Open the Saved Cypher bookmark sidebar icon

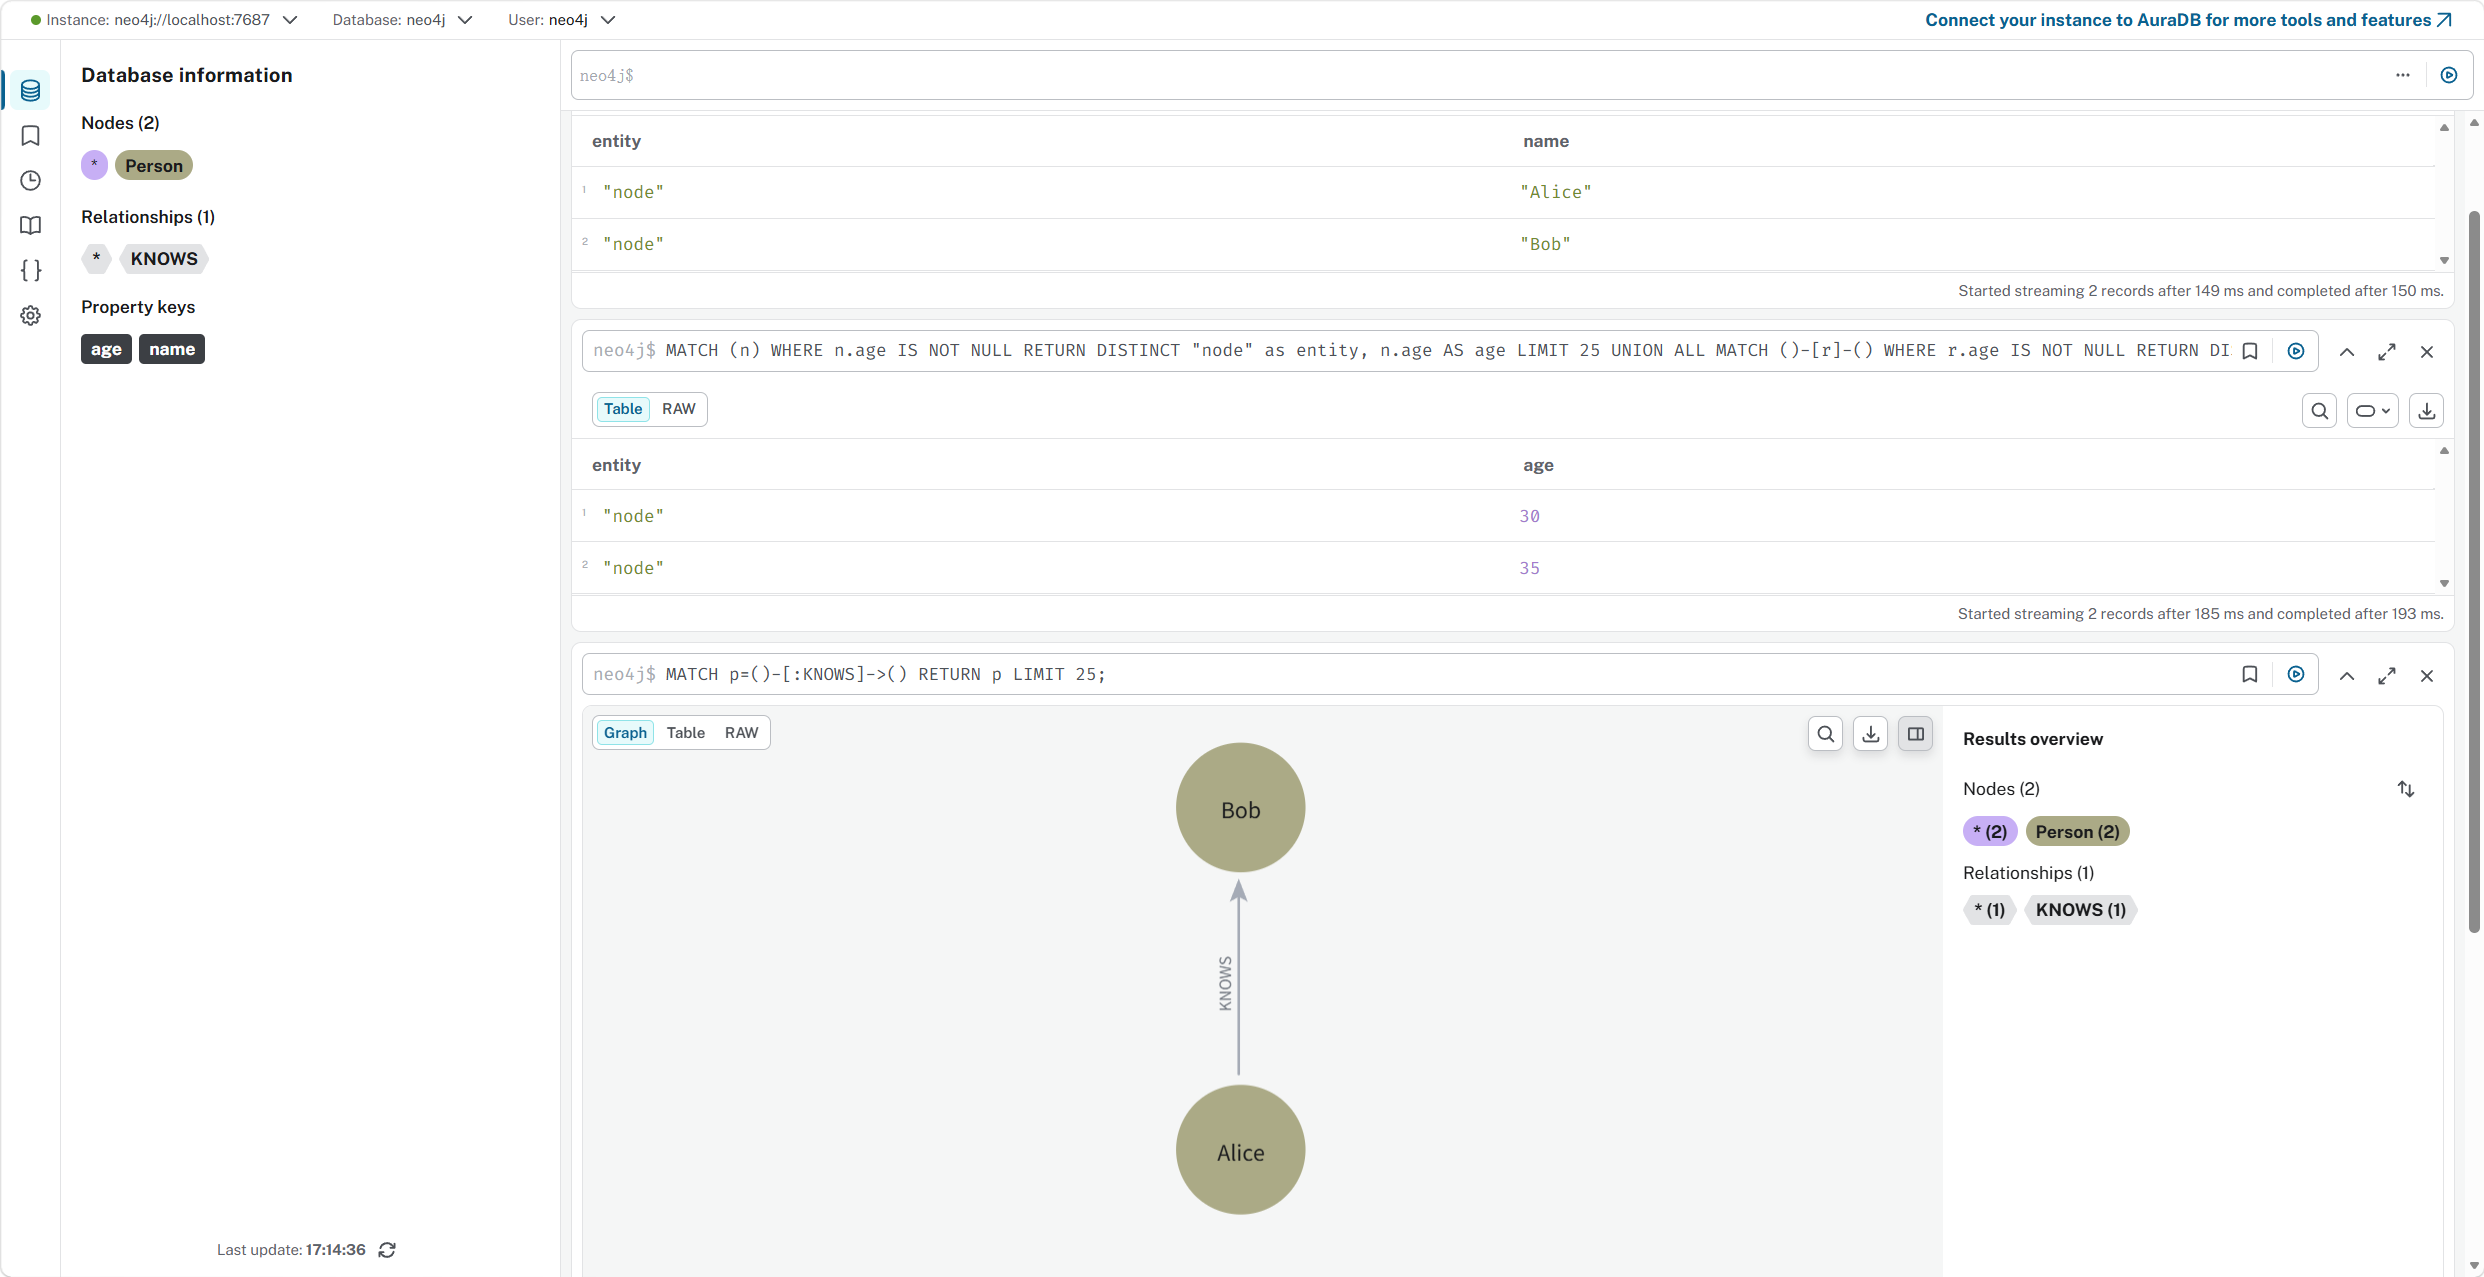point(31,135)
